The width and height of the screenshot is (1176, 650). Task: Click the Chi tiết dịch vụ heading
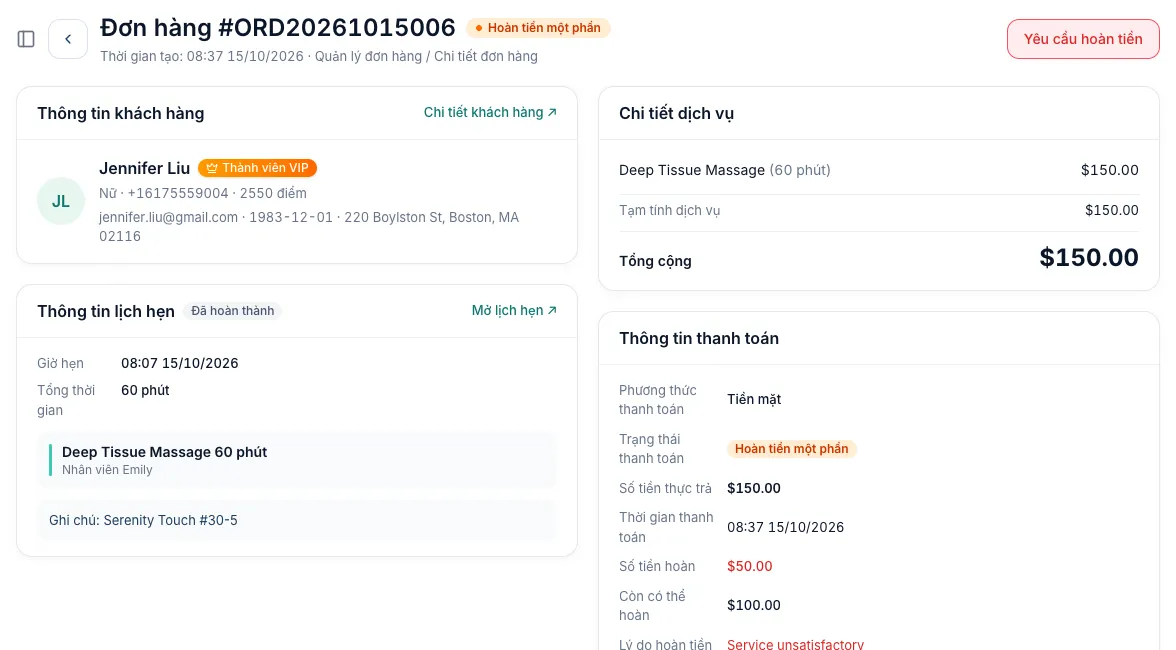pos(676,113)
